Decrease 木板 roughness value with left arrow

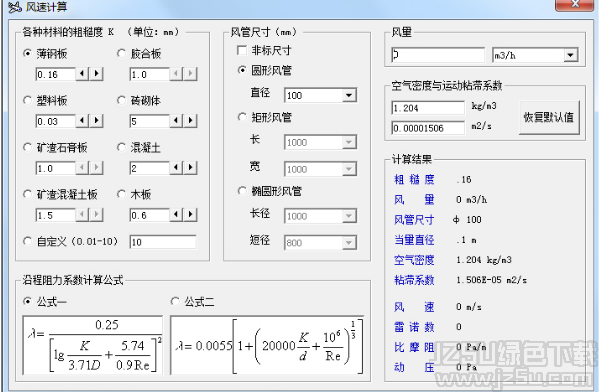176,214
